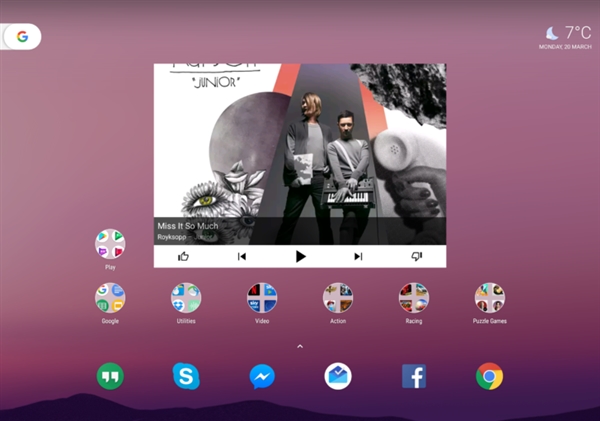The image size is (600, 421).
Task: Open the Chrome browser
Action: coord(489,376)
